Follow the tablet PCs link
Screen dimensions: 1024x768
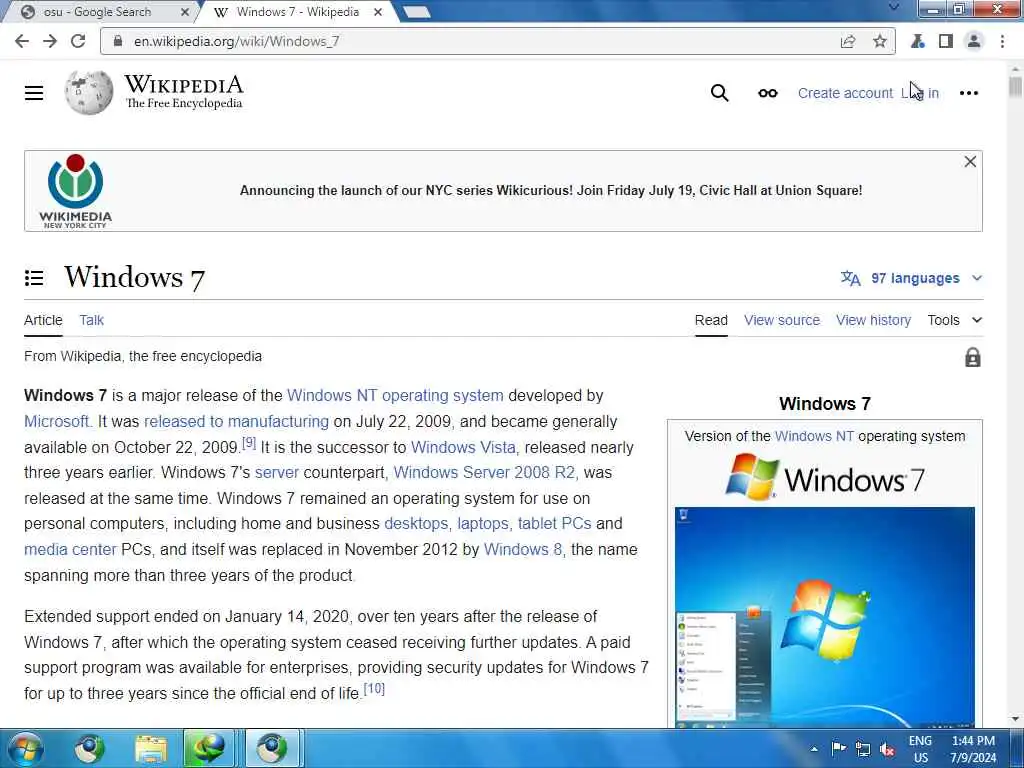[554, 524]
